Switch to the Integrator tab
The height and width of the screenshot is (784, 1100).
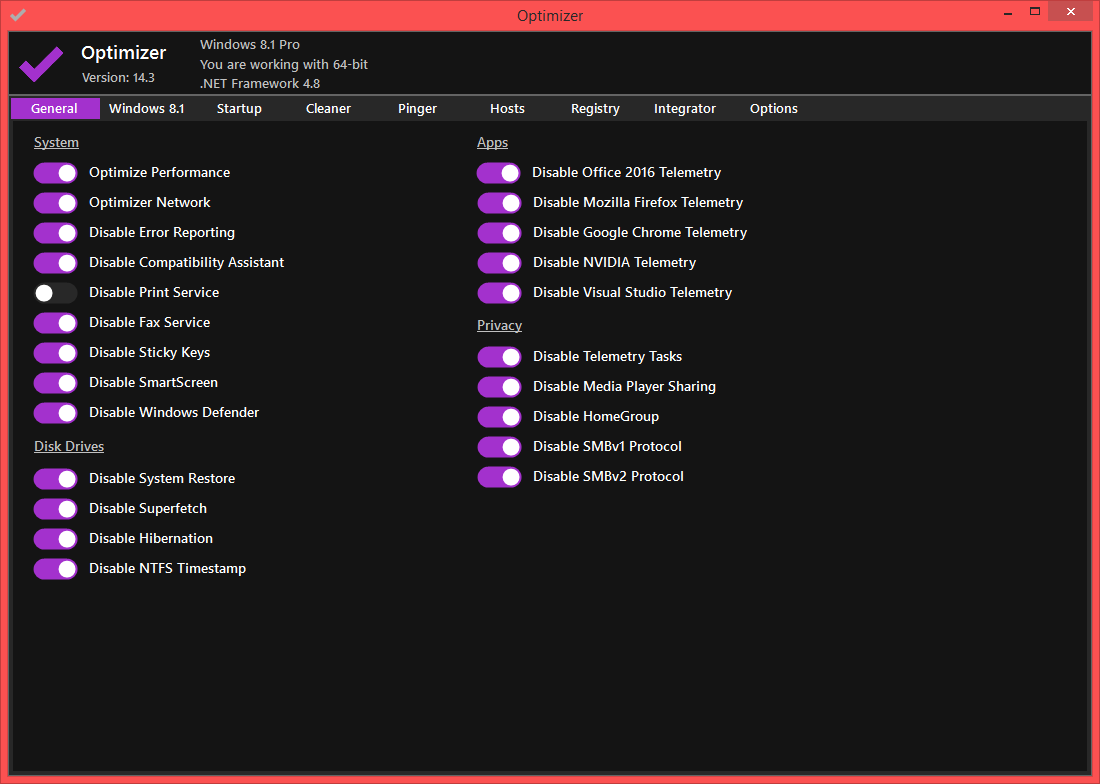click(685, 109)
